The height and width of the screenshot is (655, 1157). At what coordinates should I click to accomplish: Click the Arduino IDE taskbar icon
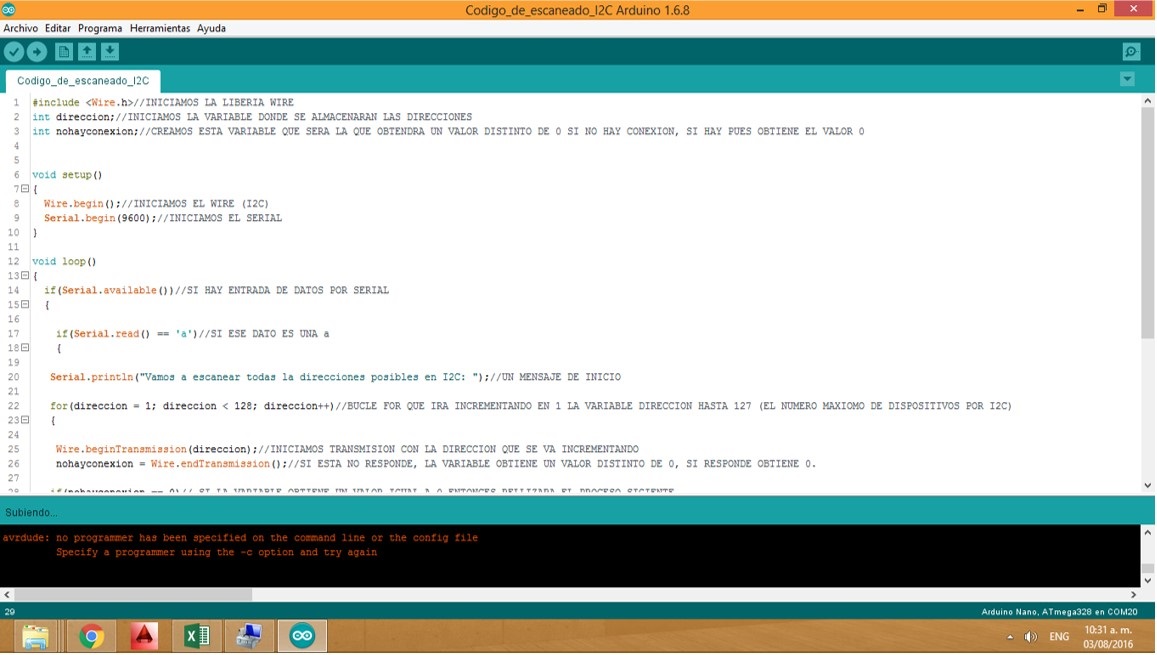point(302,636)
